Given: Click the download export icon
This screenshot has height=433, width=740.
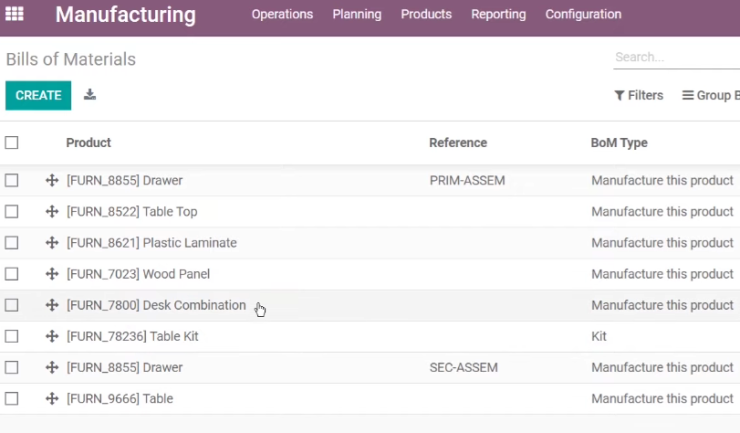Looking at the screenshot, I should pyautogui.click(x=90, y=95).
